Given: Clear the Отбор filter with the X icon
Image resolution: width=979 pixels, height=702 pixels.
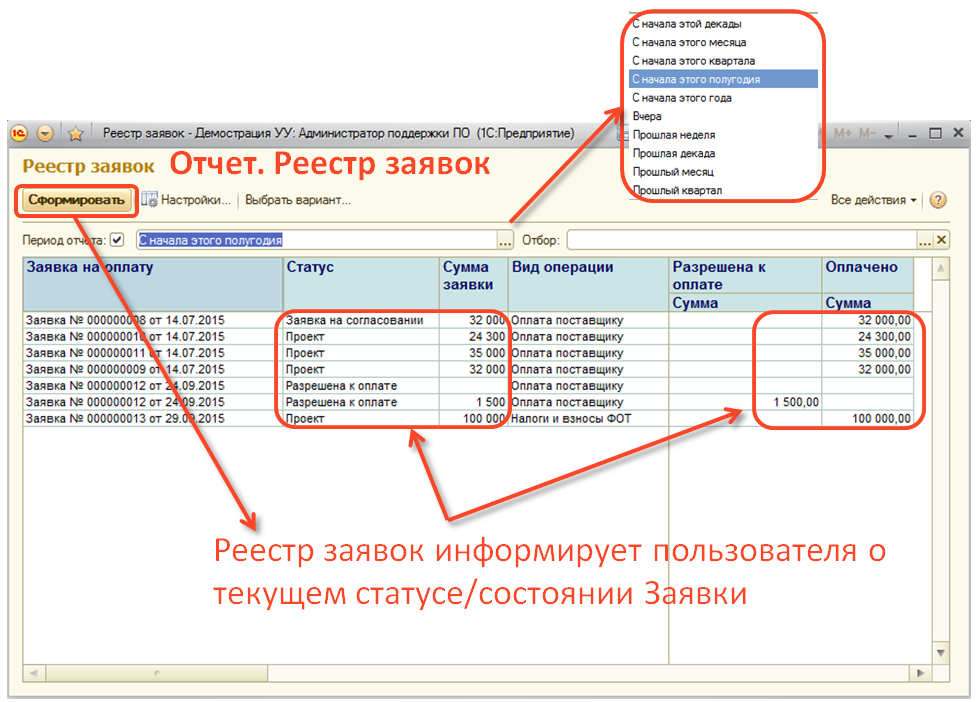Looking at the screenshot, I should [x=941, y=240].
